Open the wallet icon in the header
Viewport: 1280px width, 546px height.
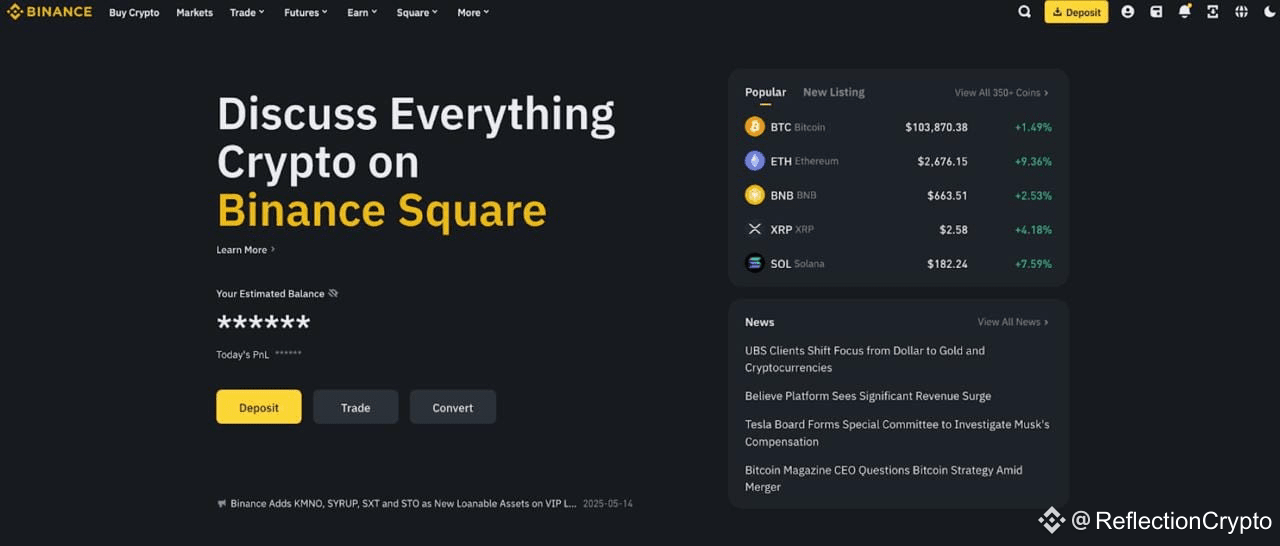(1156, 12)
